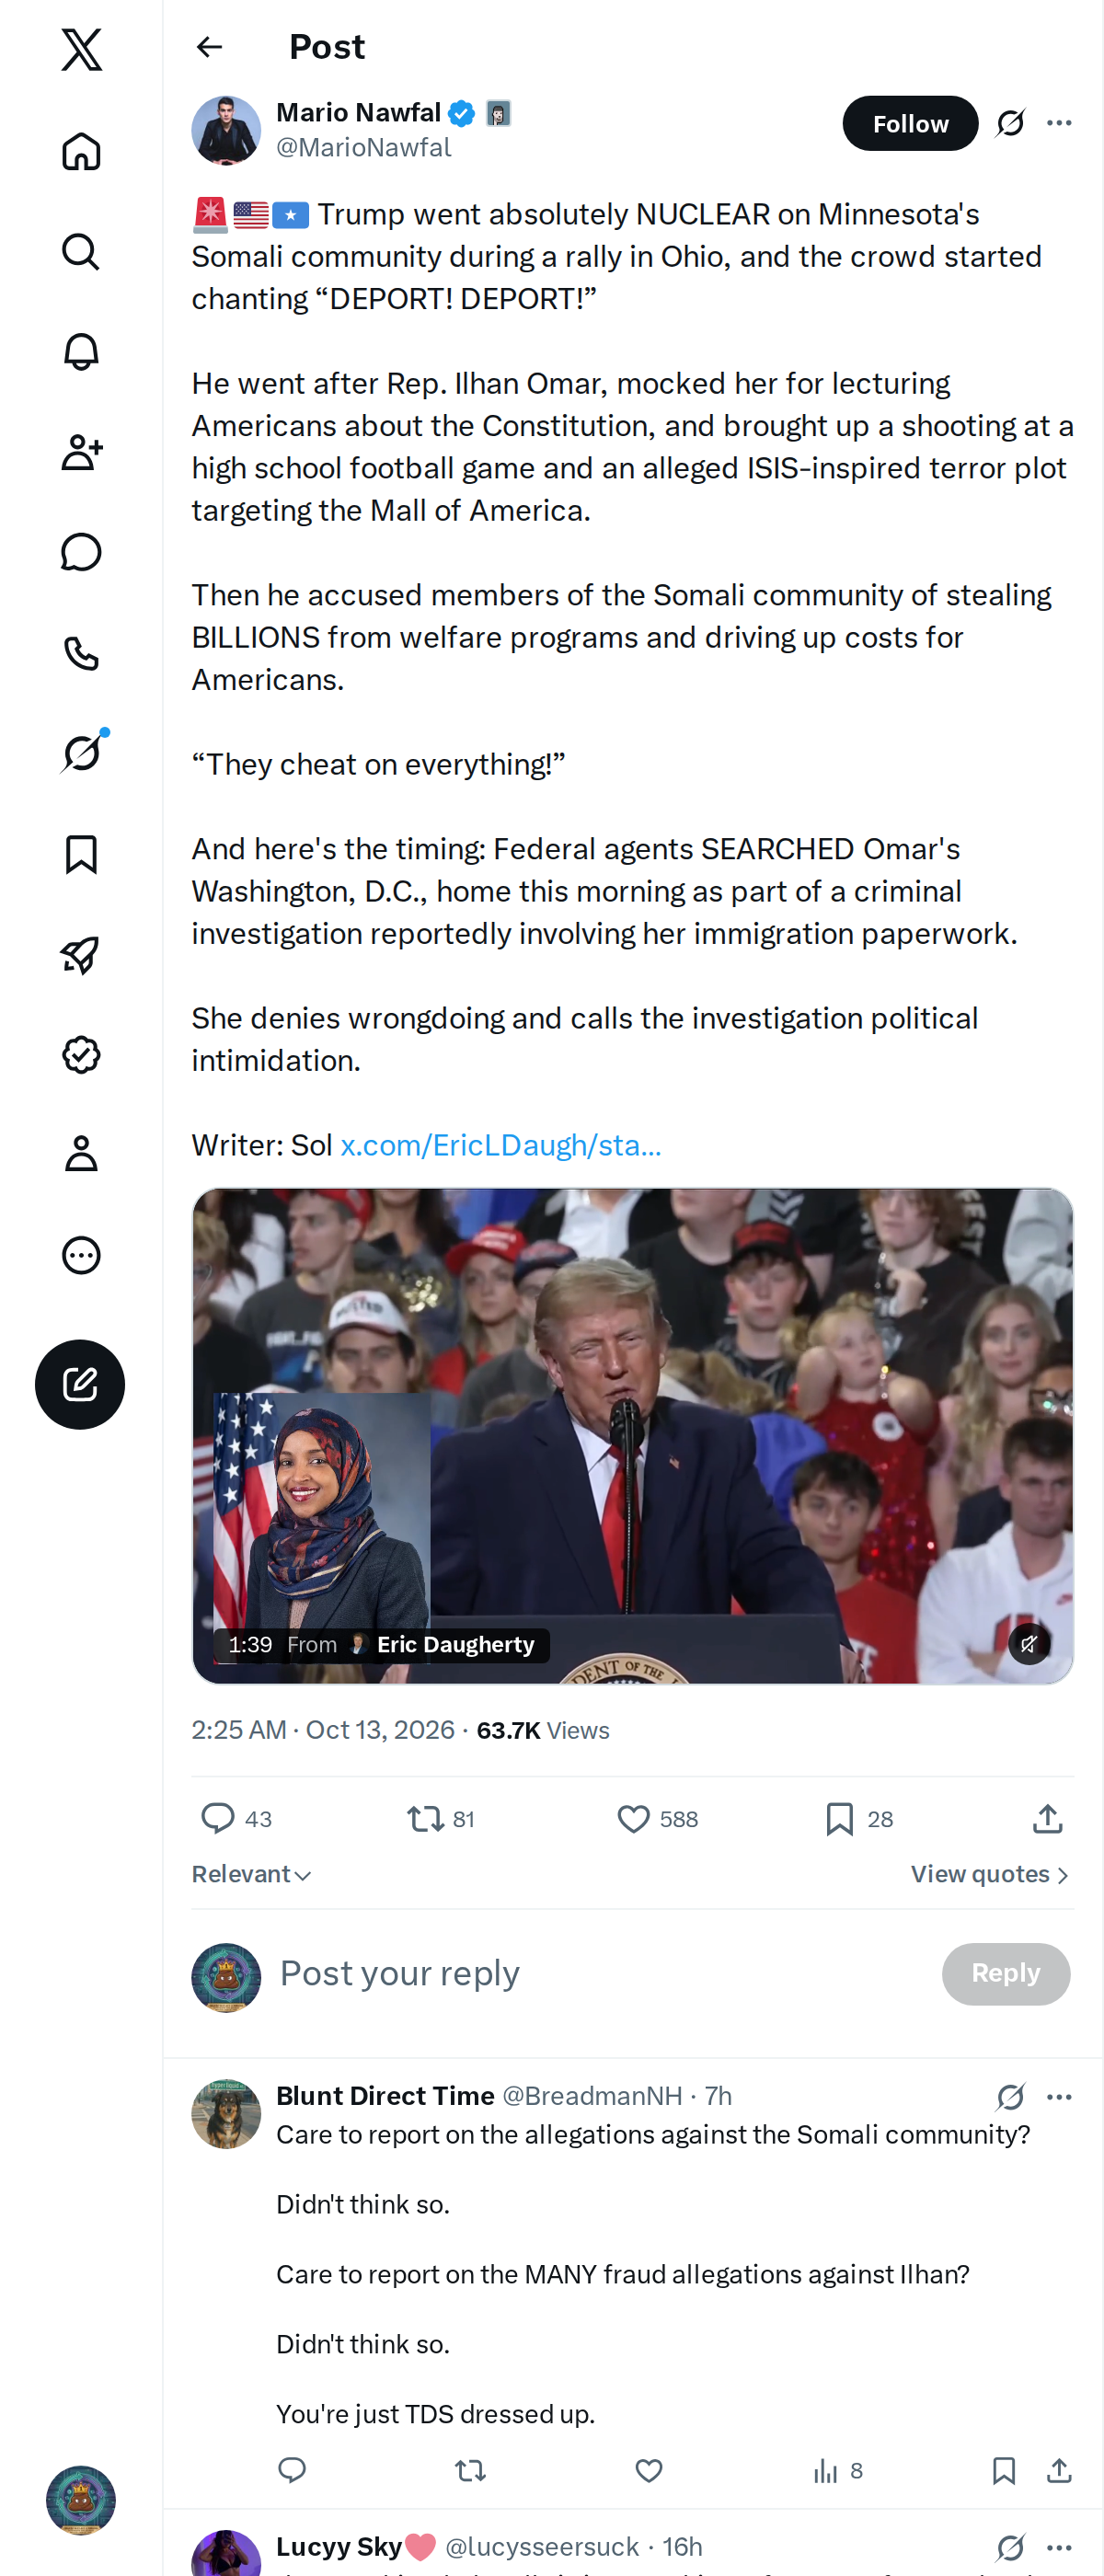Follow Mario Nawfal
The height and width of the screenshot is (2576, 1104).
pyautogui.click(x=910, y=123)
